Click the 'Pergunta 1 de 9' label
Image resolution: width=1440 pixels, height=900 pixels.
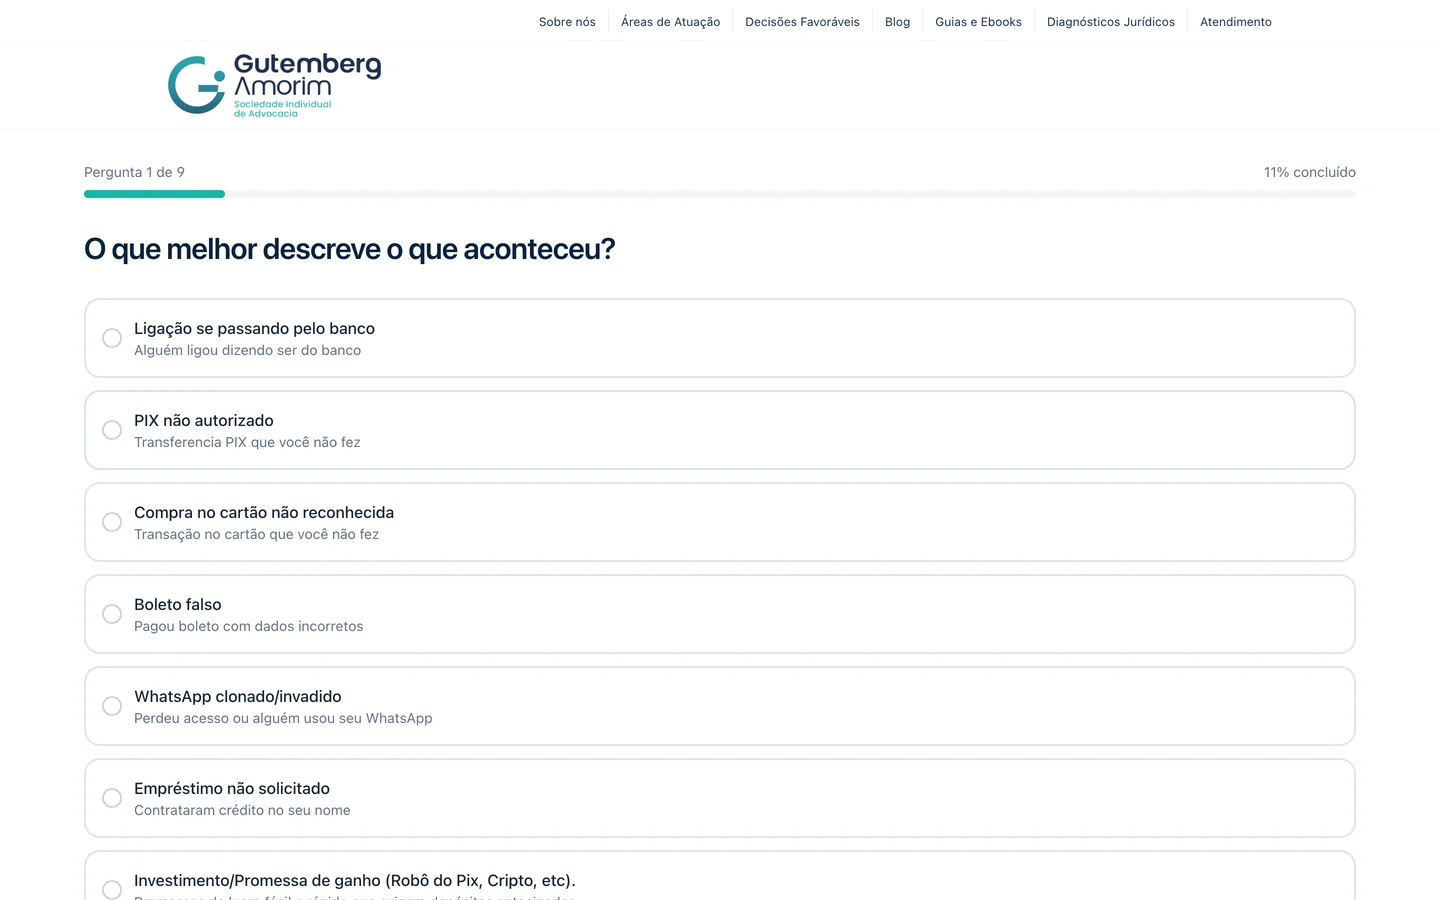pos(134,172)
